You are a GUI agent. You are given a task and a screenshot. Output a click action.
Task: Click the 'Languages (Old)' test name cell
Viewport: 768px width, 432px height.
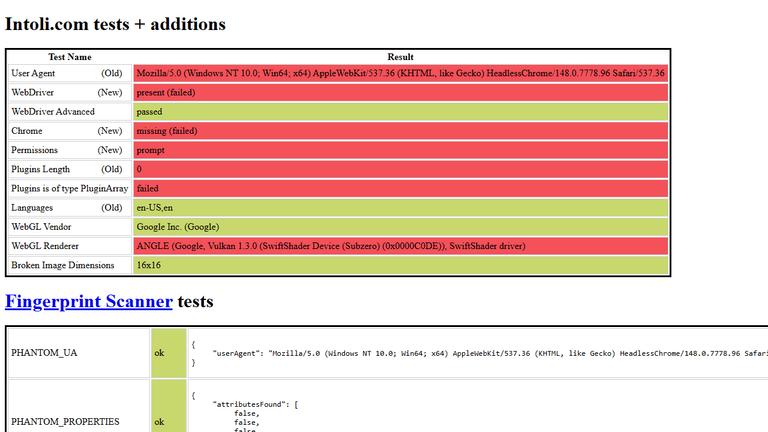point(70,208)
